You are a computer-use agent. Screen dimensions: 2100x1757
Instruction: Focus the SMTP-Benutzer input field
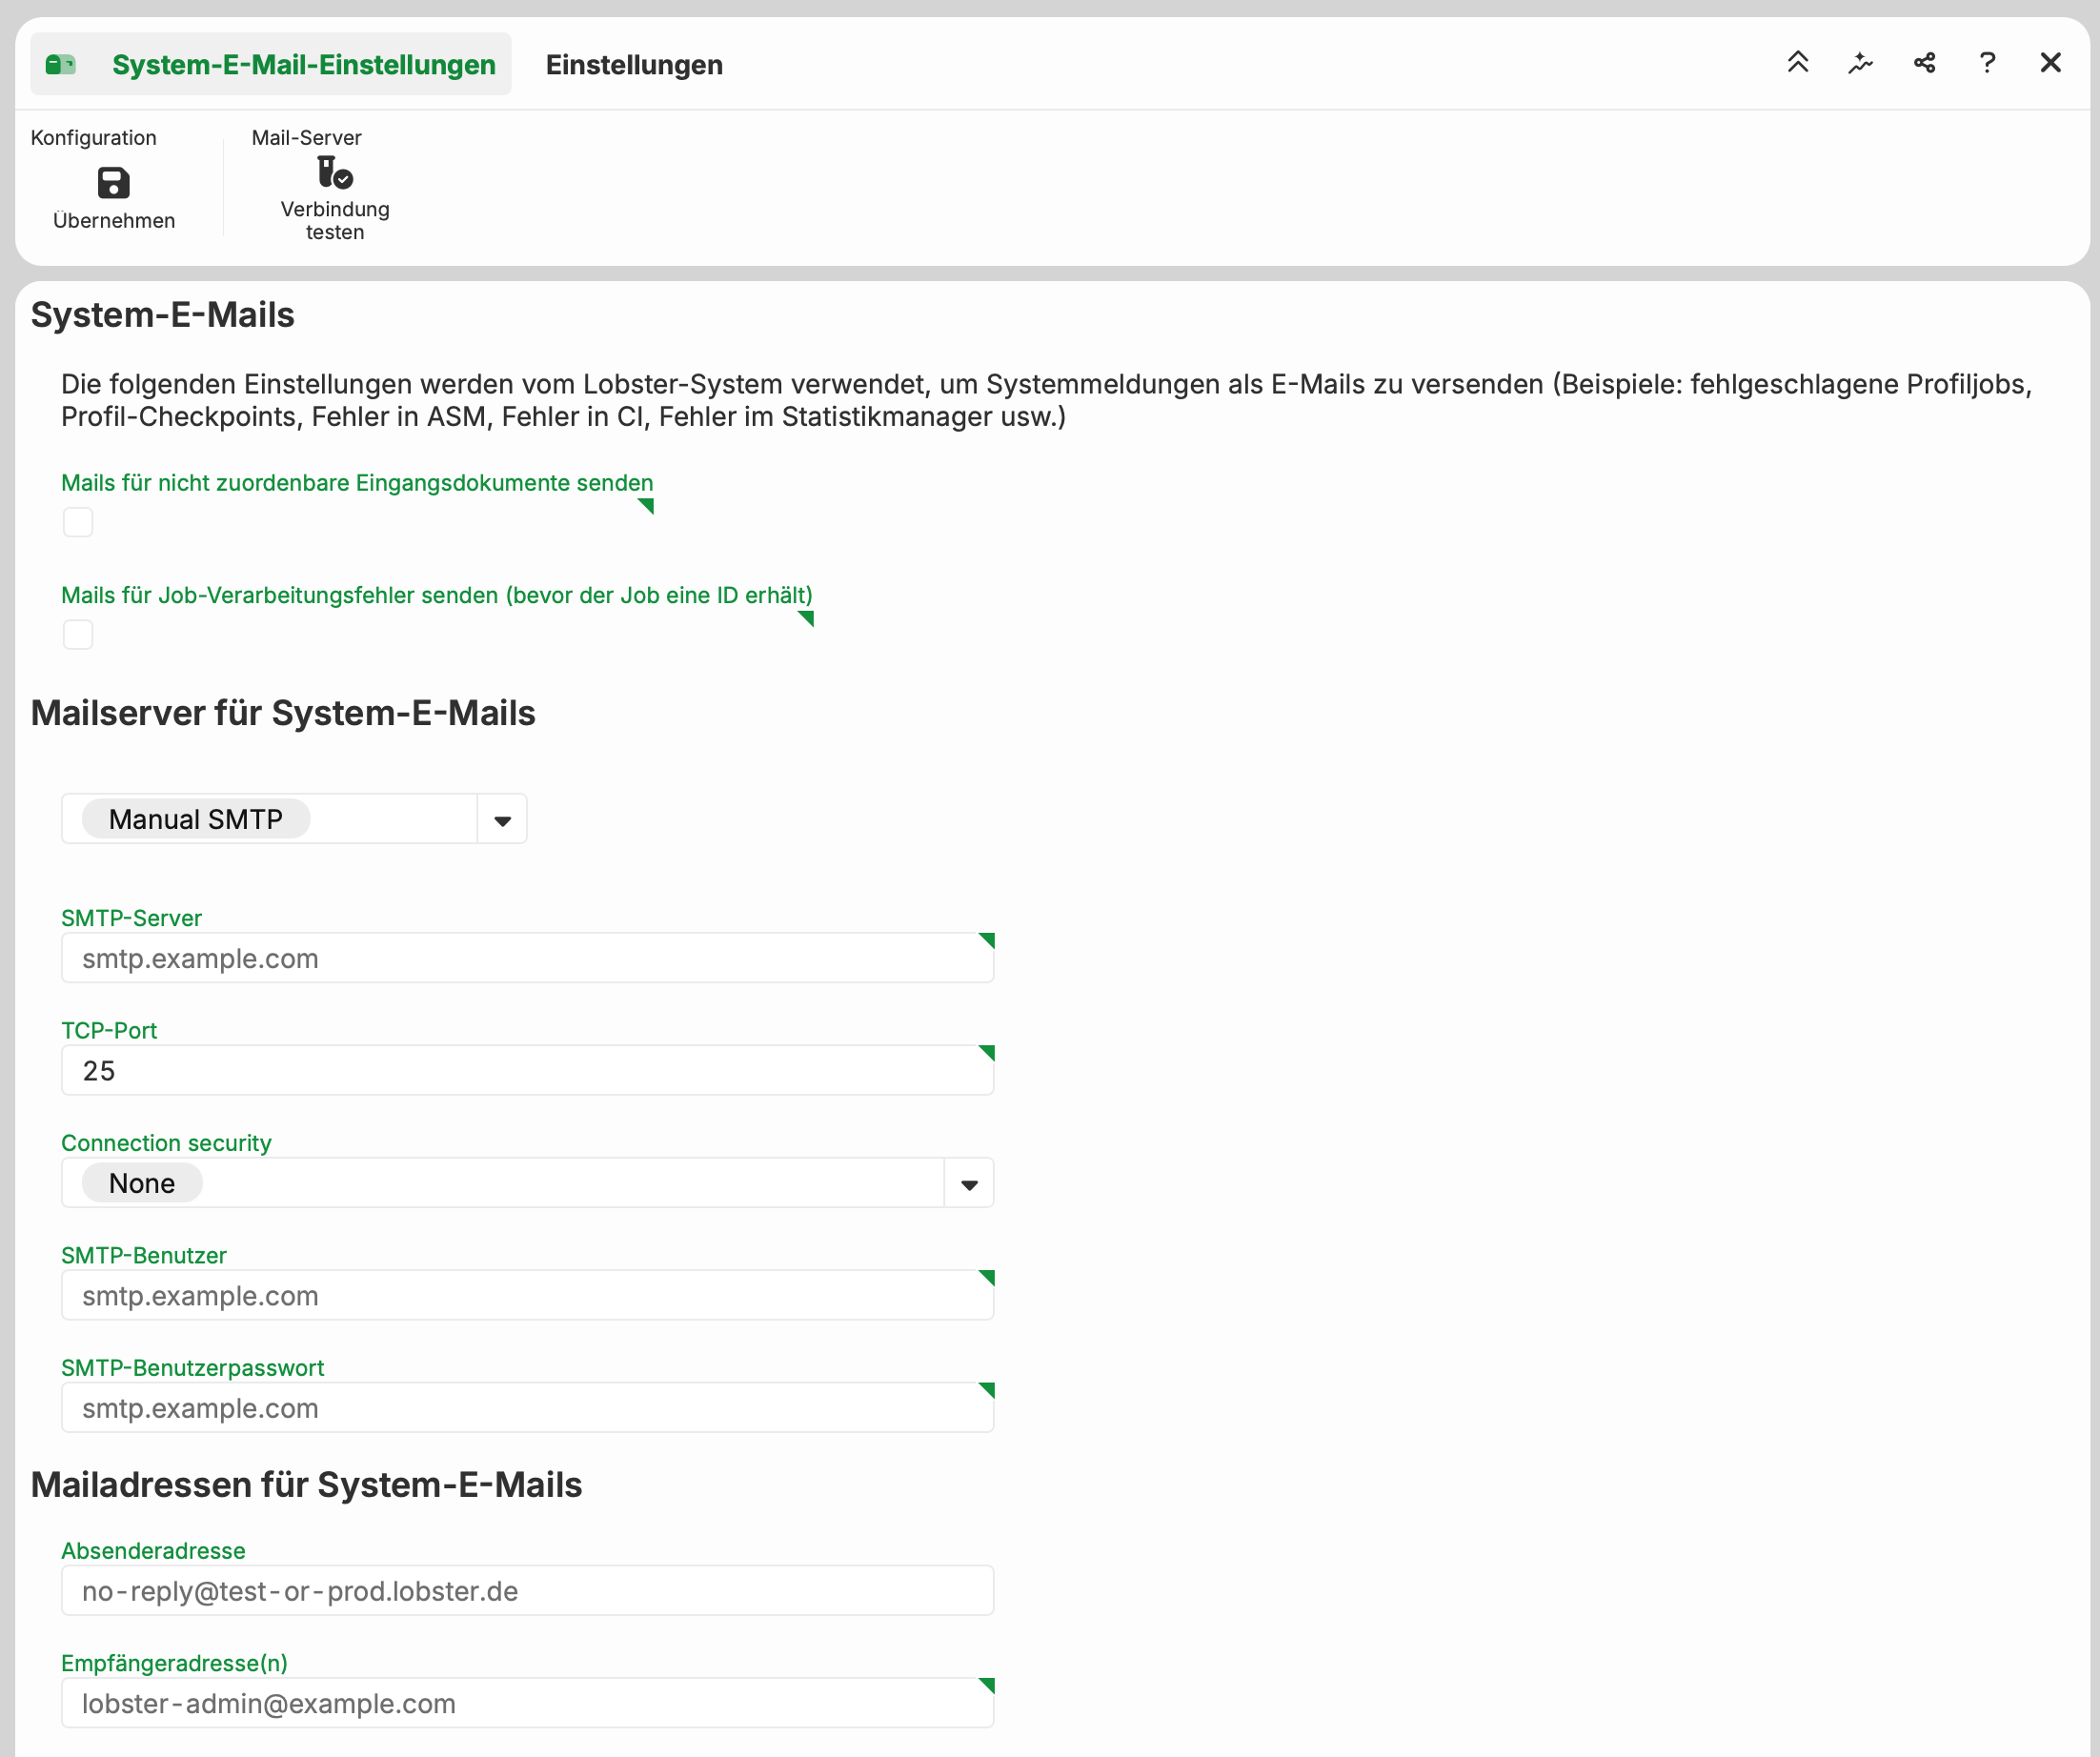pyautogui.click(x=527, y=1295)
